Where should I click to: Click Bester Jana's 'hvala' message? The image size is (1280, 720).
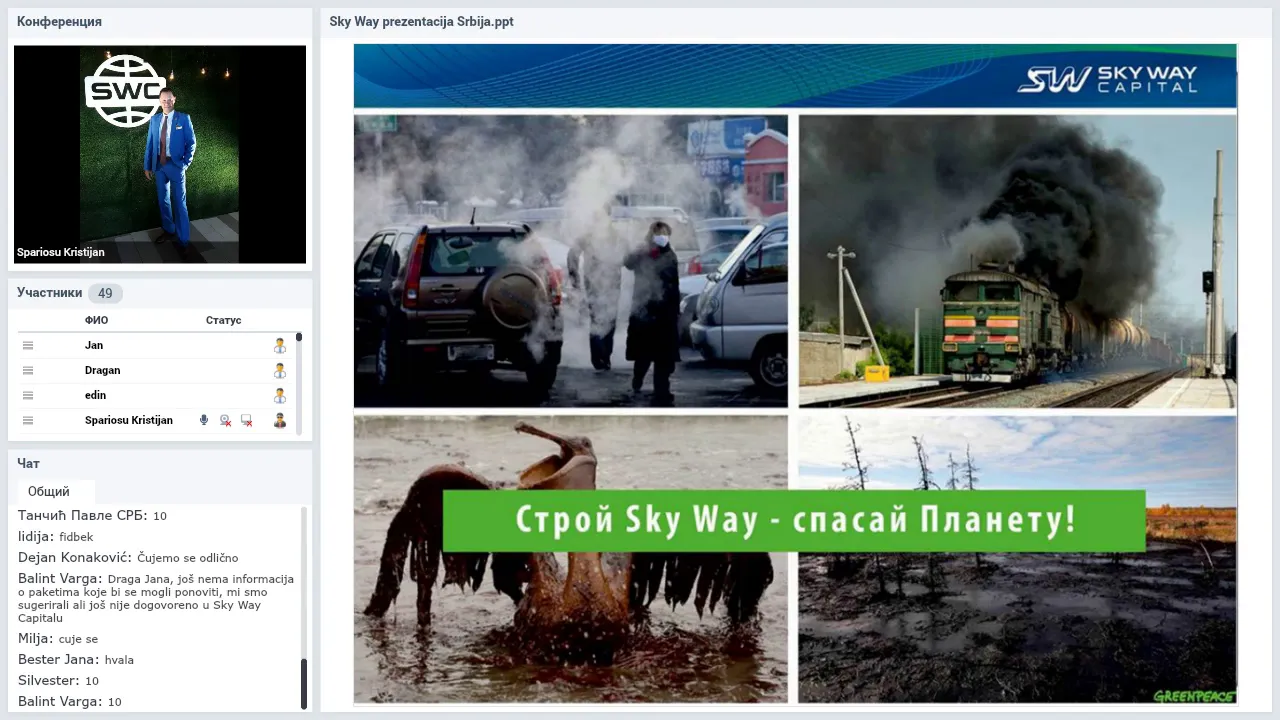pos(76,660)
